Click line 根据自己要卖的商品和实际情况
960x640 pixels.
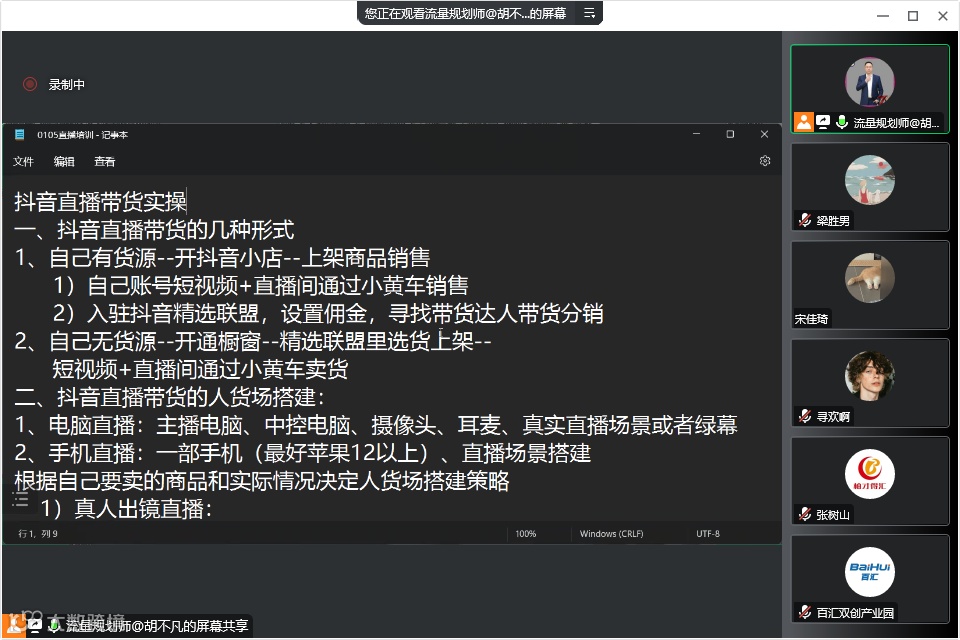pos(262,481)
